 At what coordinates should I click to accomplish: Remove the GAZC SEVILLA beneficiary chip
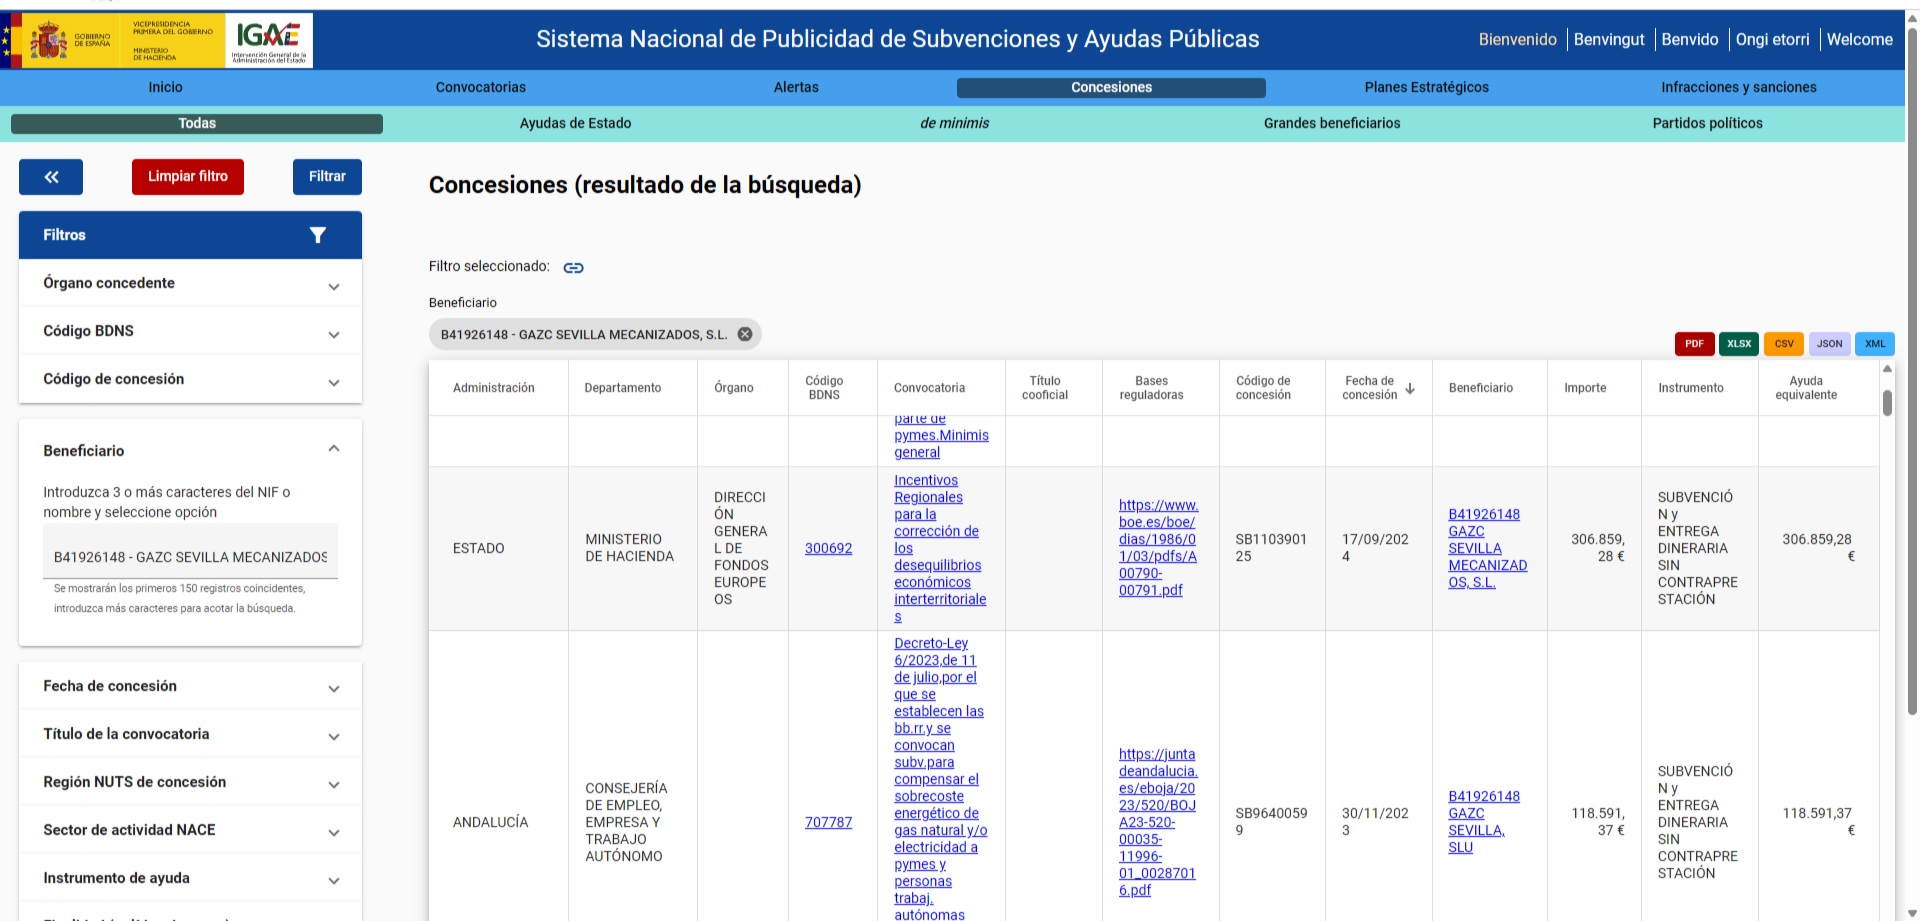(x=745, y=334)
